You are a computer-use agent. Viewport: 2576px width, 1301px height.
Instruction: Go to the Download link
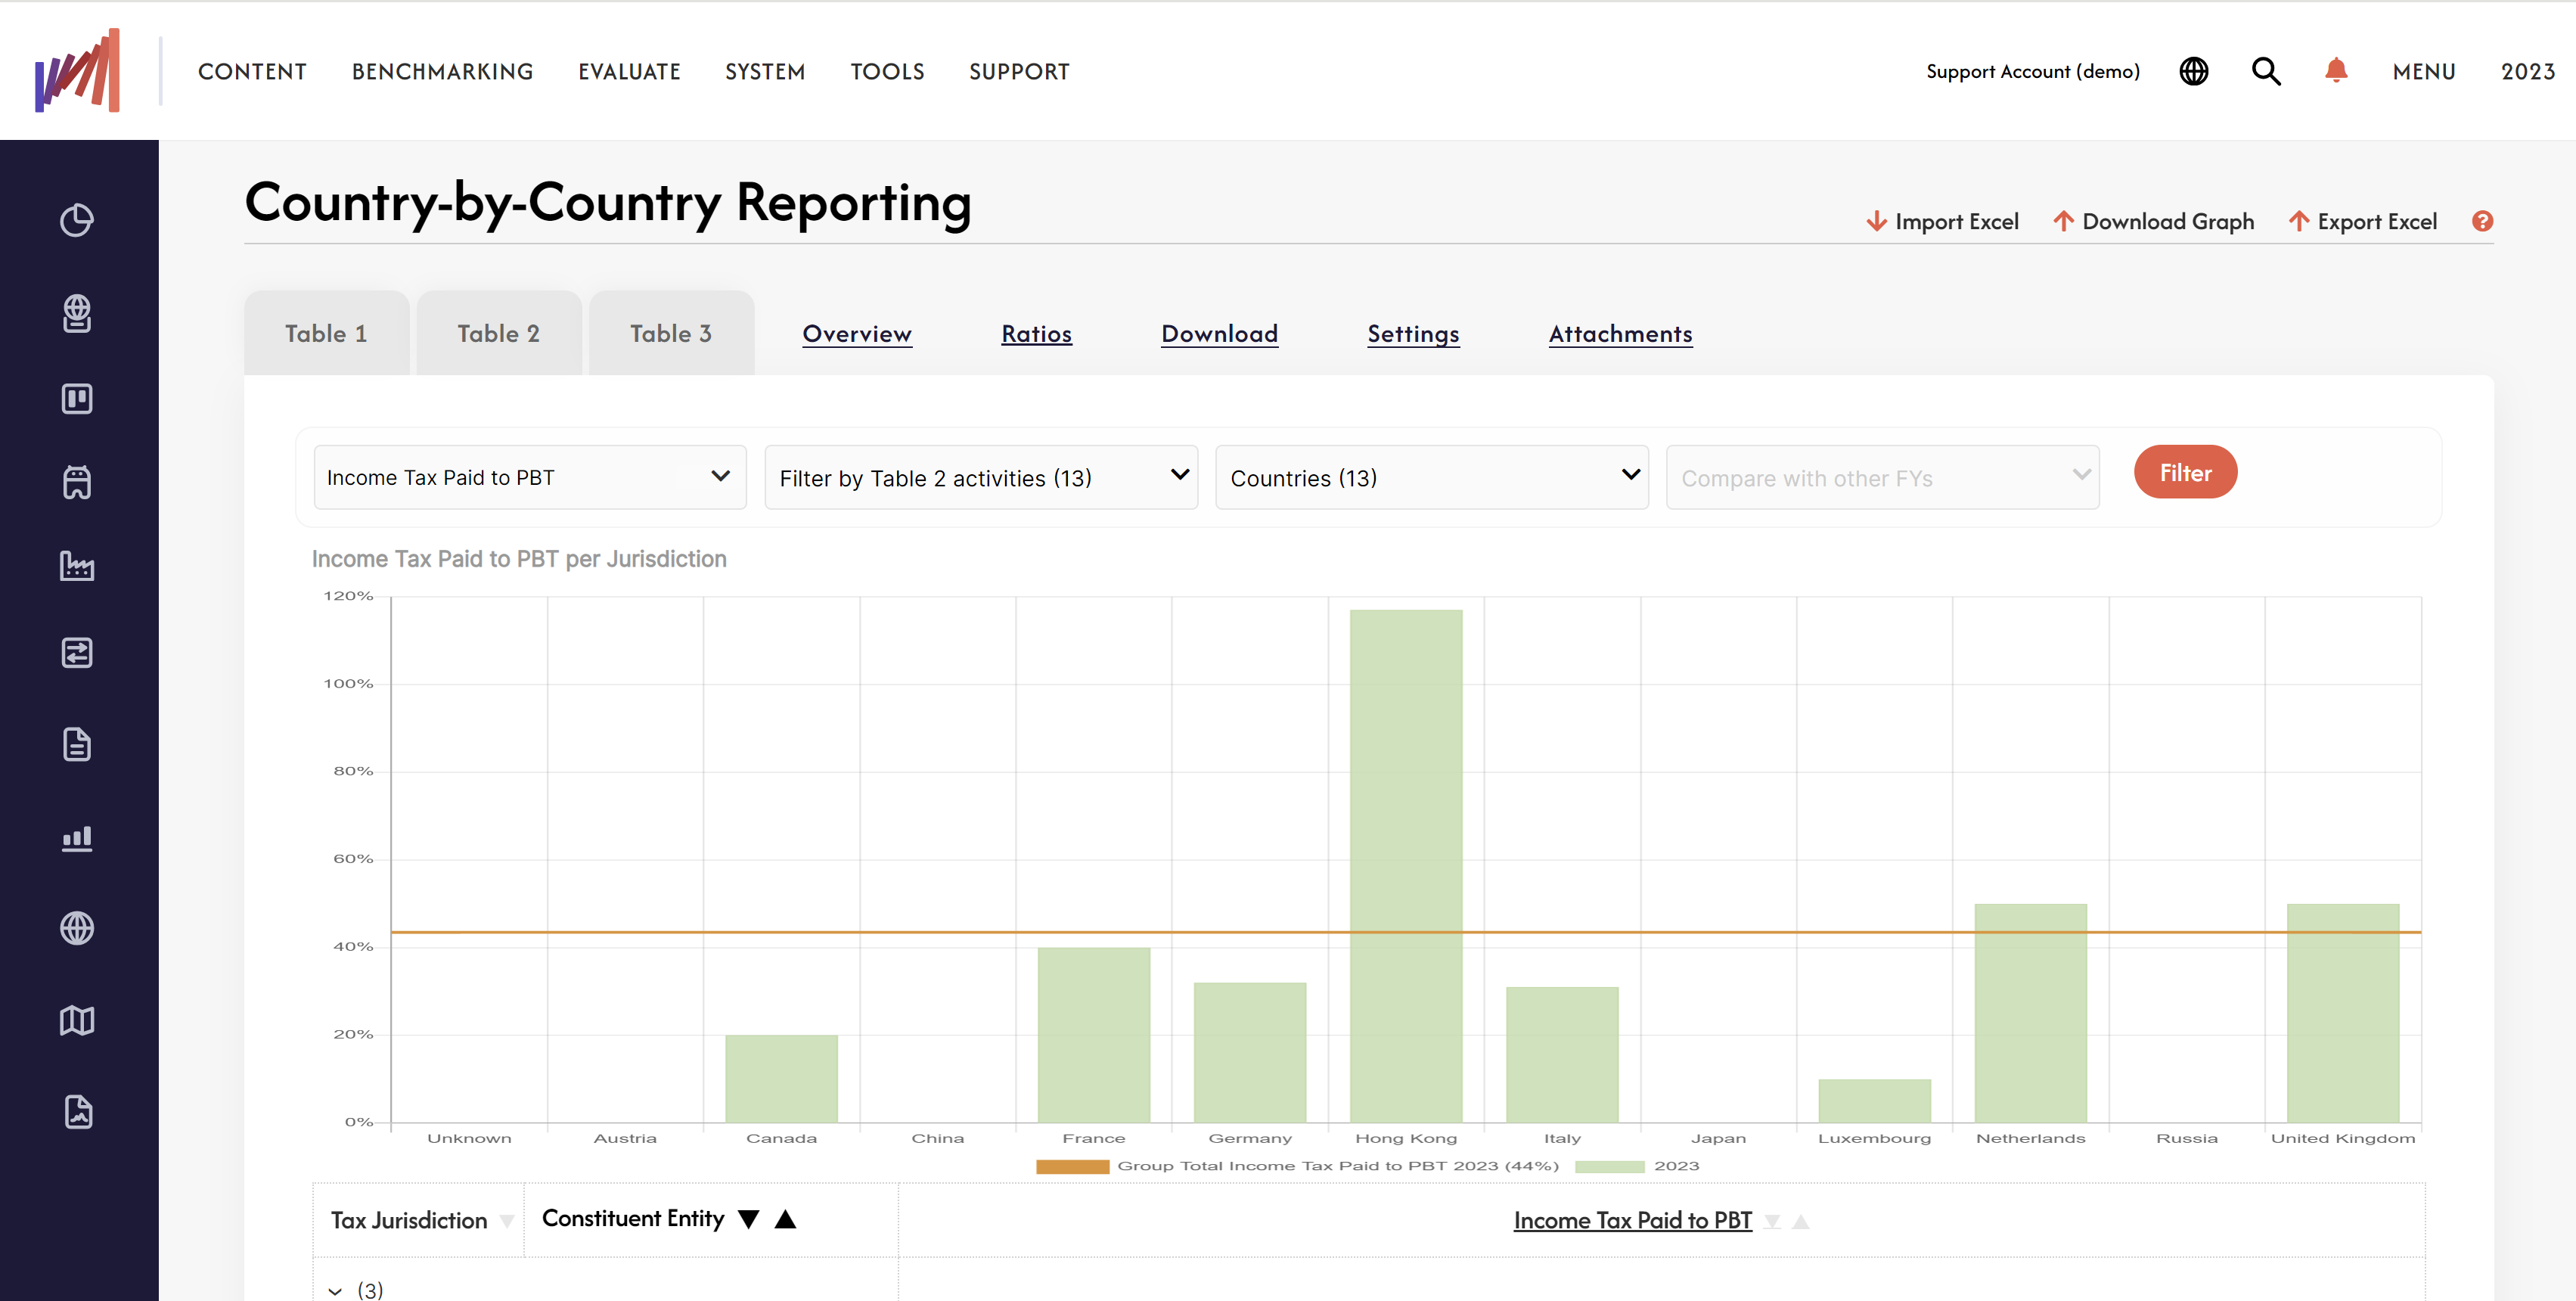click(1219, 333)
